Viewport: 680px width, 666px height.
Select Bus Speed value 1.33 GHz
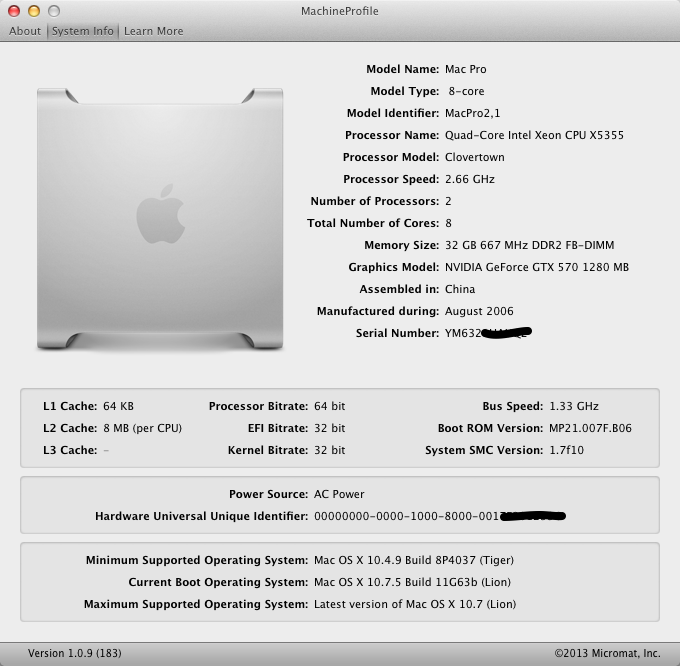tap(574, 406)
